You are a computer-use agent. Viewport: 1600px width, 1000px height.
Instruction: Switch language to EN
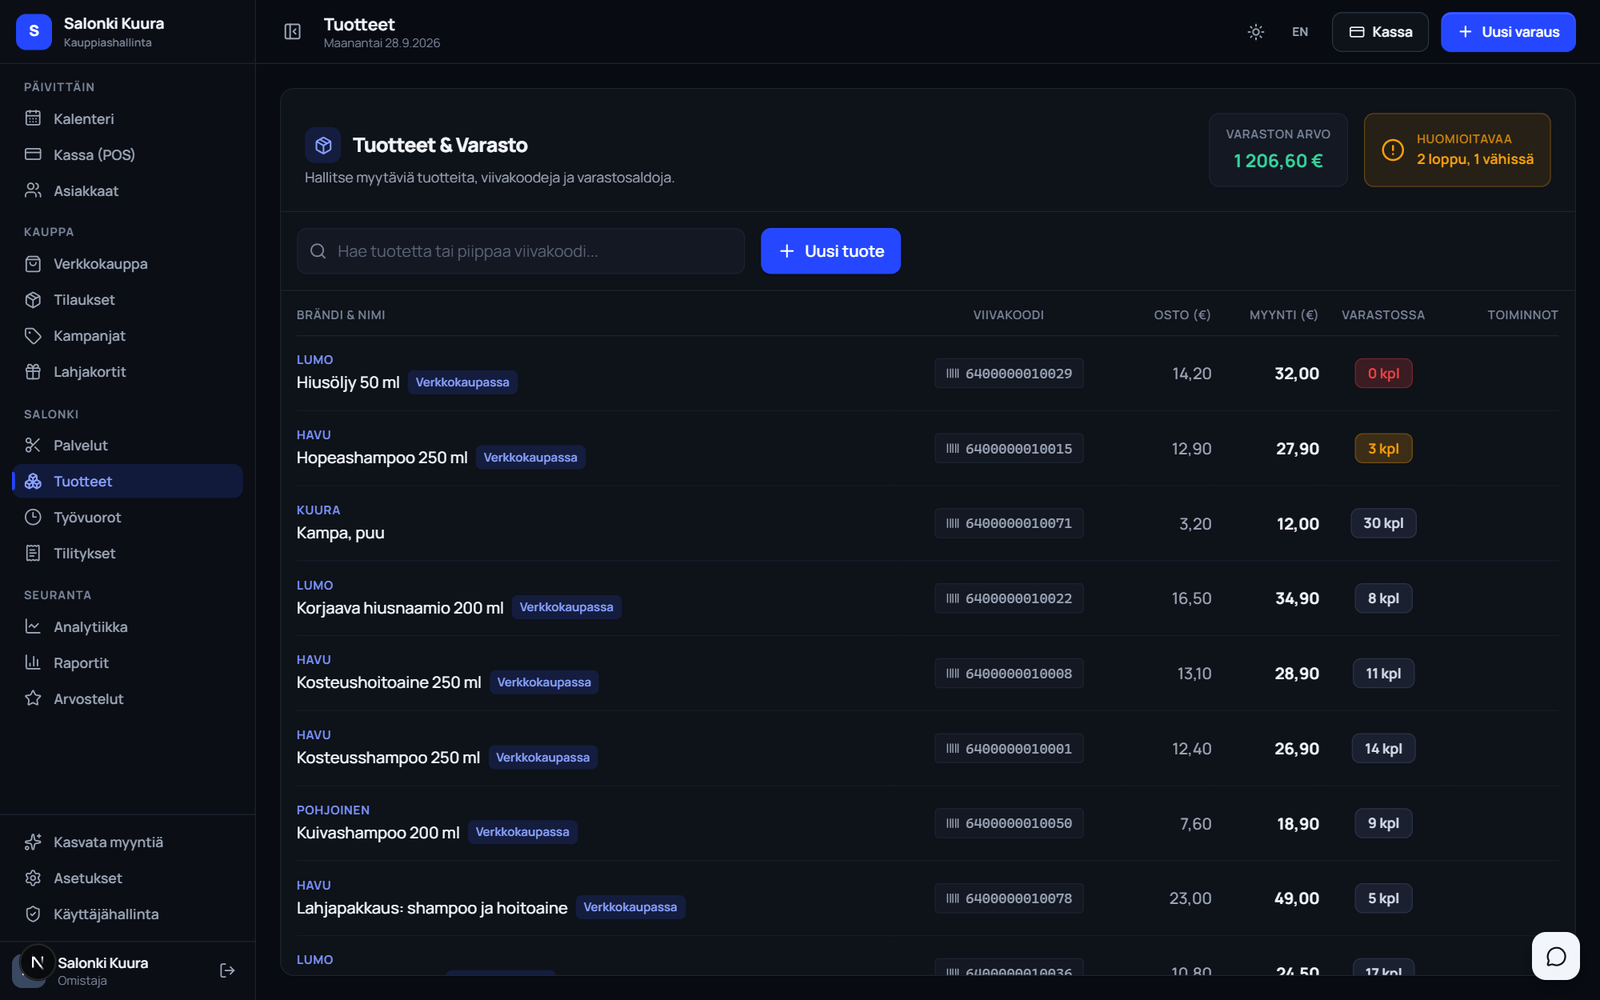click(x=1300, y=32)
